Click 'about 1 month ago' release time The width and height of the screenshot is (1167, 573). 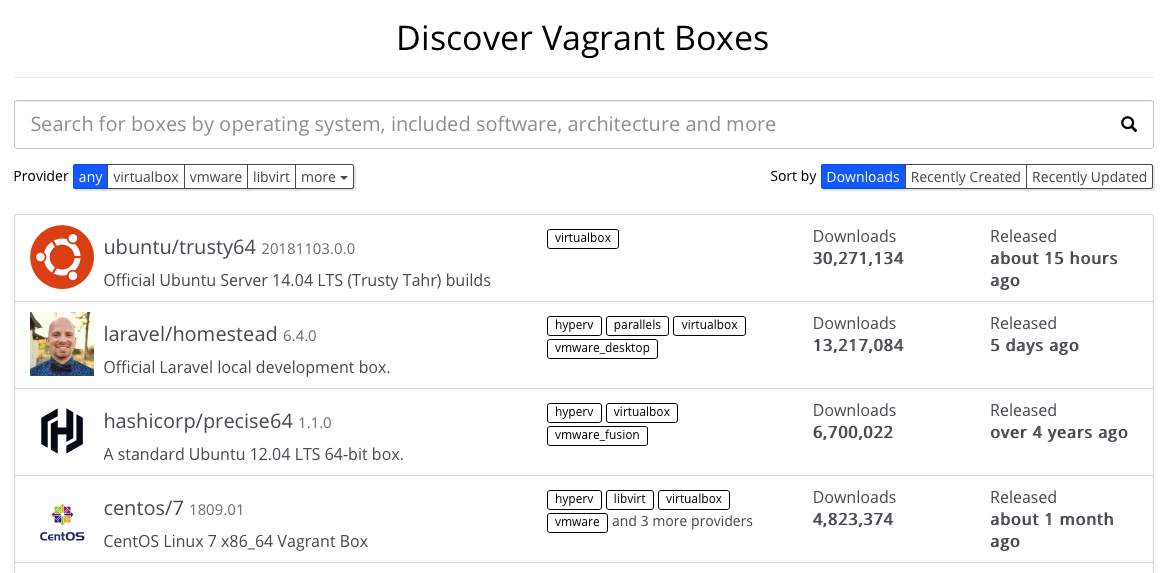(x=1052, y=531)
